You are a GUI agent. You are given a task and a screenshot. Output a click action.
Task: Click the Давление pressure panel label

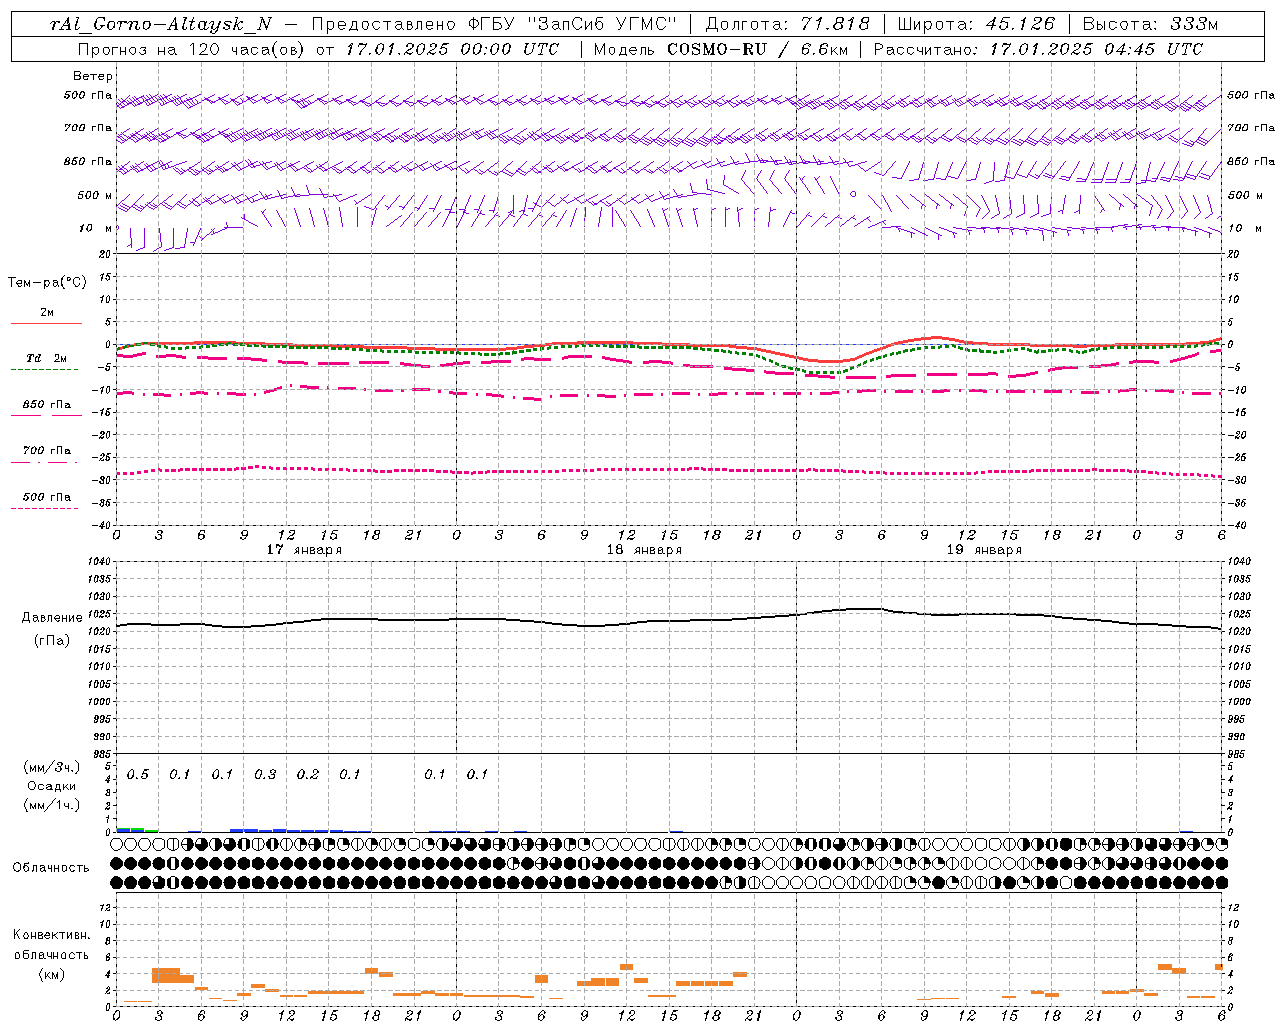coord(52,618)
